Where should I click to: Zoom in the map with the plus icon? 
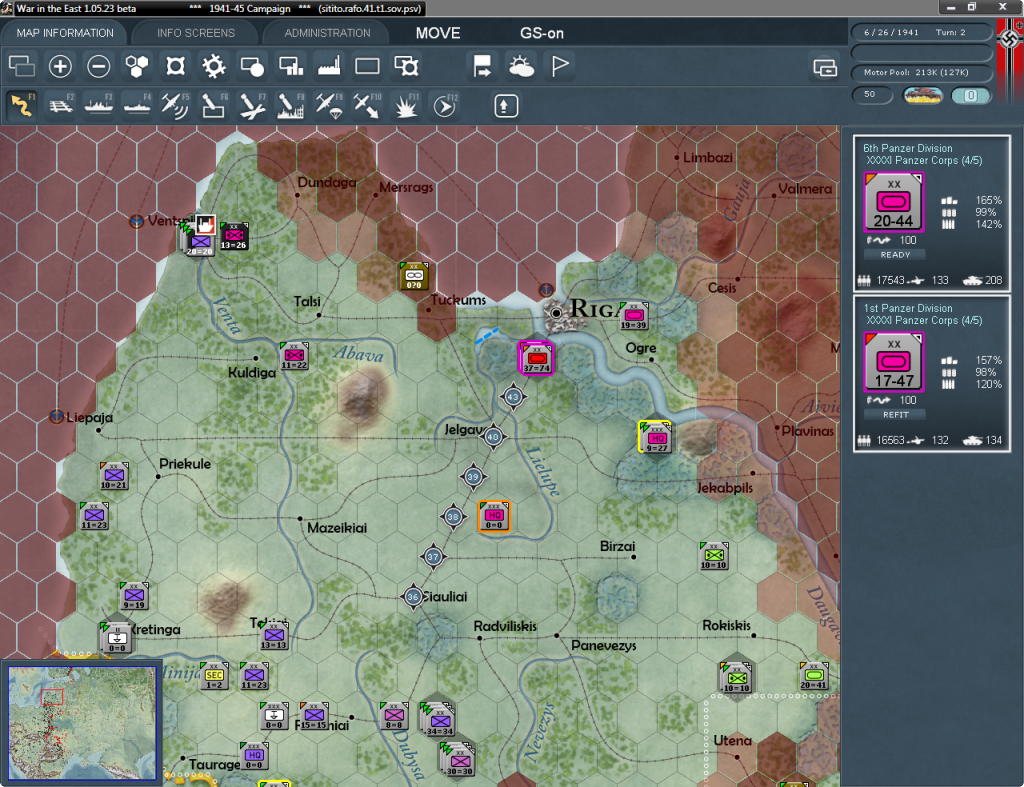point(60,66)
